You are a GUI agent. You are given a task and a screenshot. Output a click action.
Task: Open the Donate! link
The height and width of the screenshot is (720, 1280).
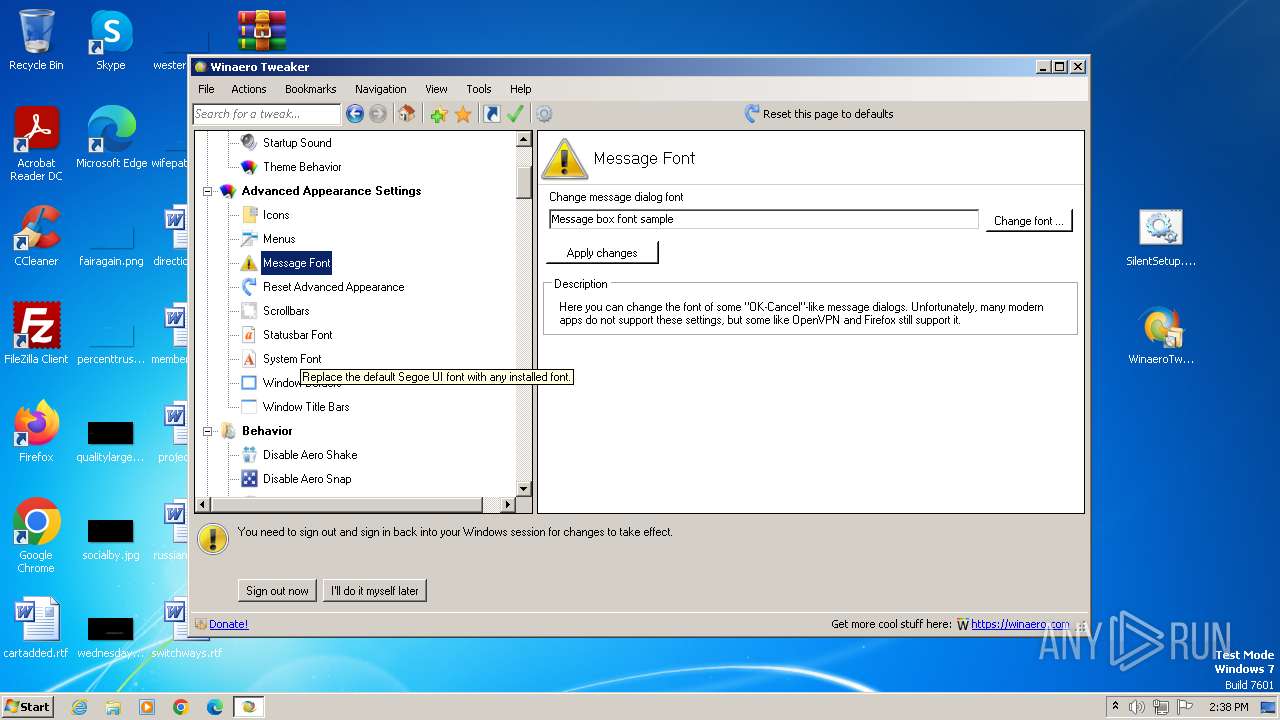click(228, 624)
